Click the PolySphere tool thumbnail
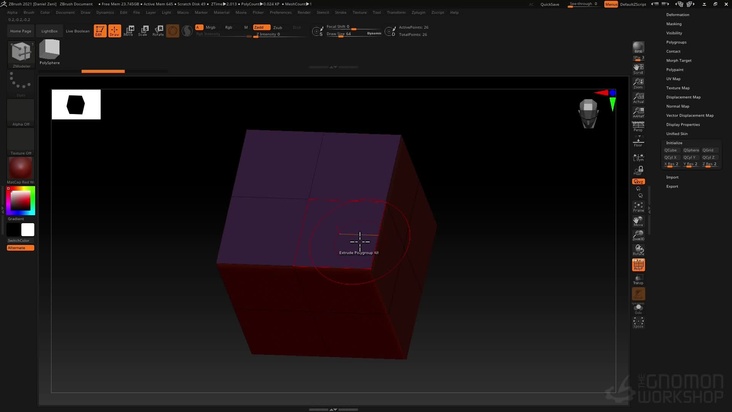732x412 pixels. point(50,50)
